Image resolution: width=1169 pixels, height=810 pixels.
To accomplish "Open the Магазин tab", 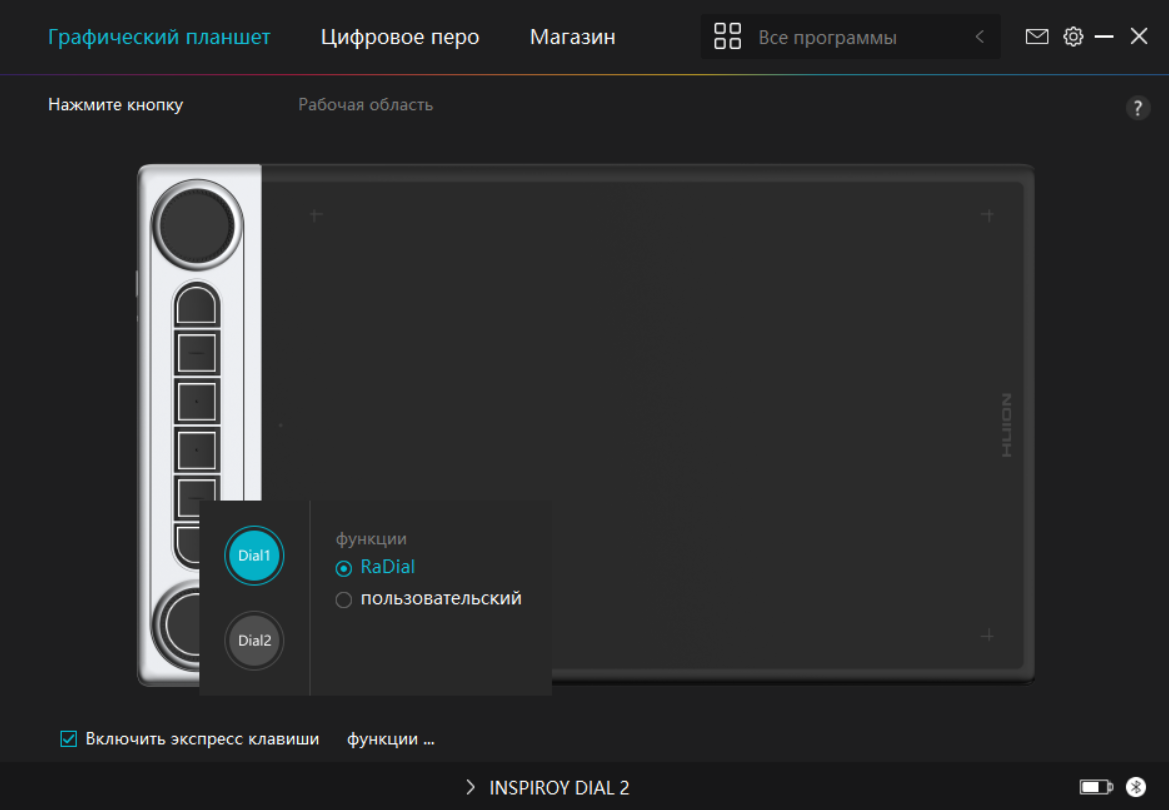I will [x=572, y=37].
